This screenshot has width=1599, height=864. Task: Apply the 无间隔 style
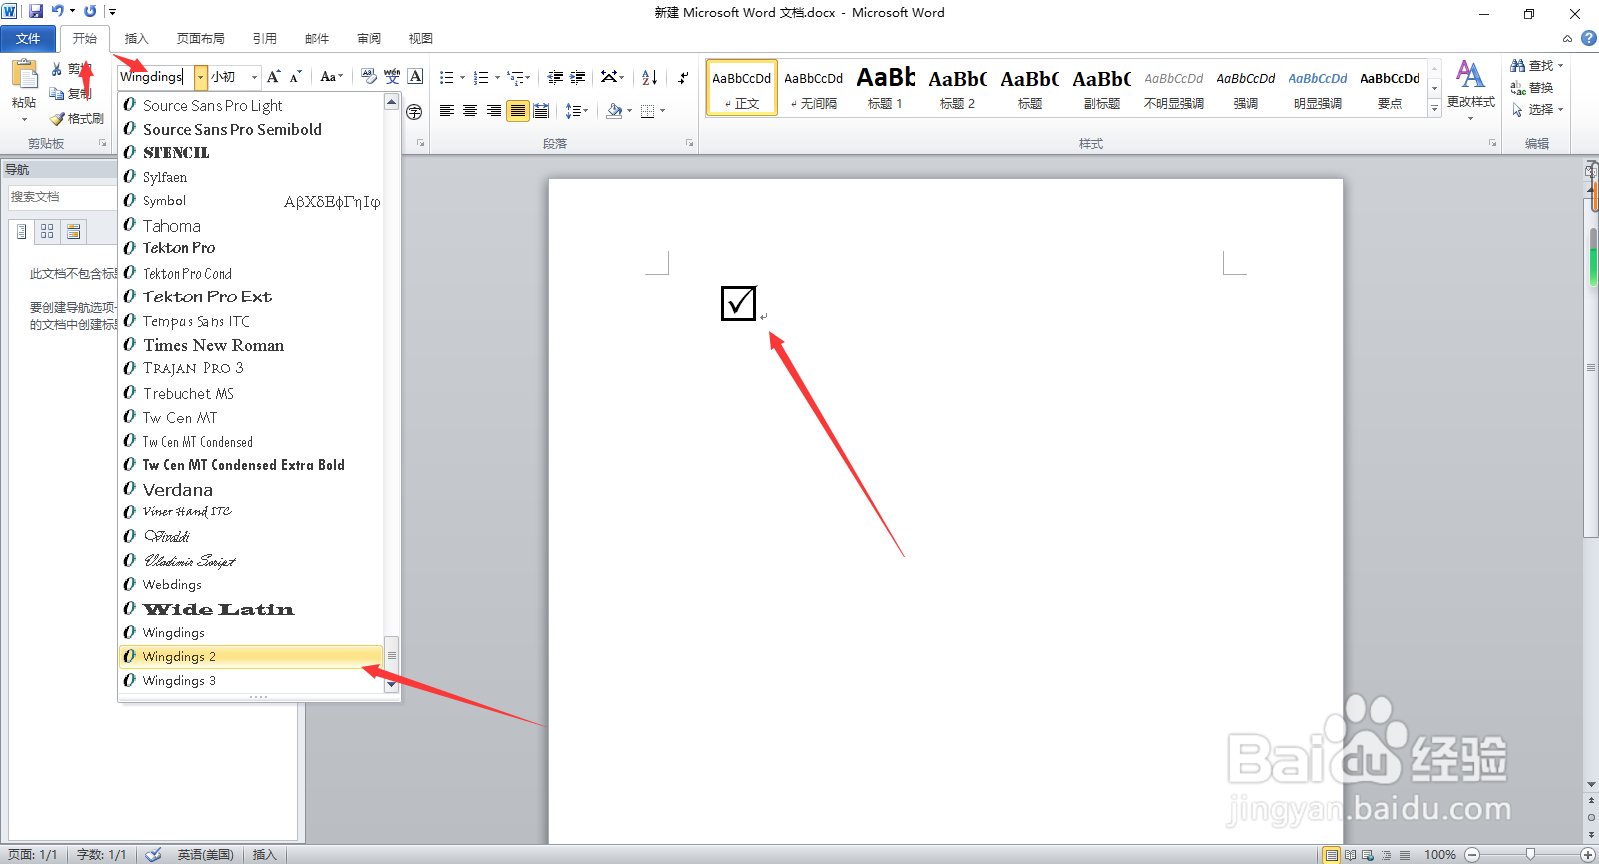point(813,88)
